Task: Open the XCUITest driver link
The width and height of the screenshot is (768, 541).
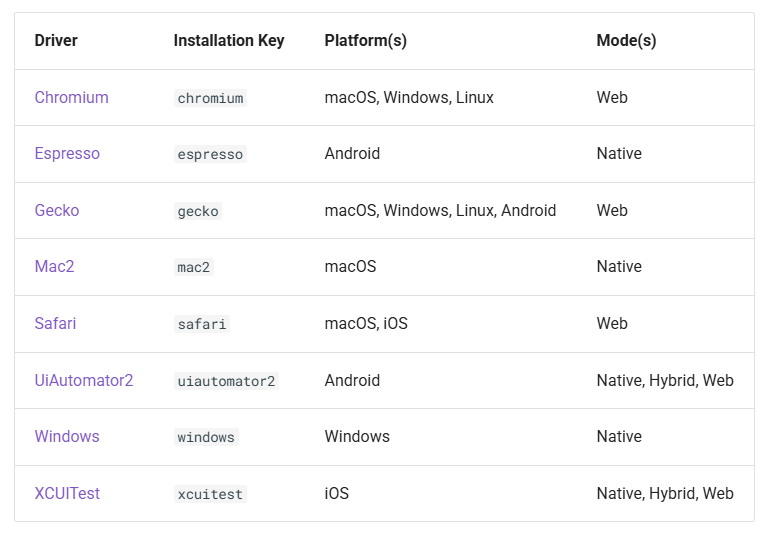Action: click(67, 494)
